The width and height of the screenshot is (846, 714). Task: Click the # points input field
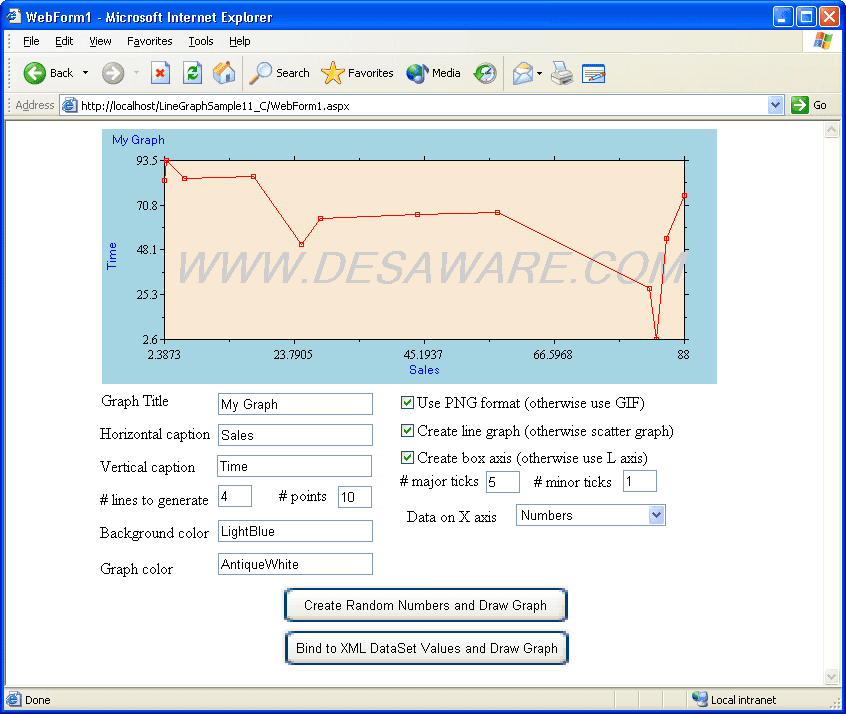[355, 497]
